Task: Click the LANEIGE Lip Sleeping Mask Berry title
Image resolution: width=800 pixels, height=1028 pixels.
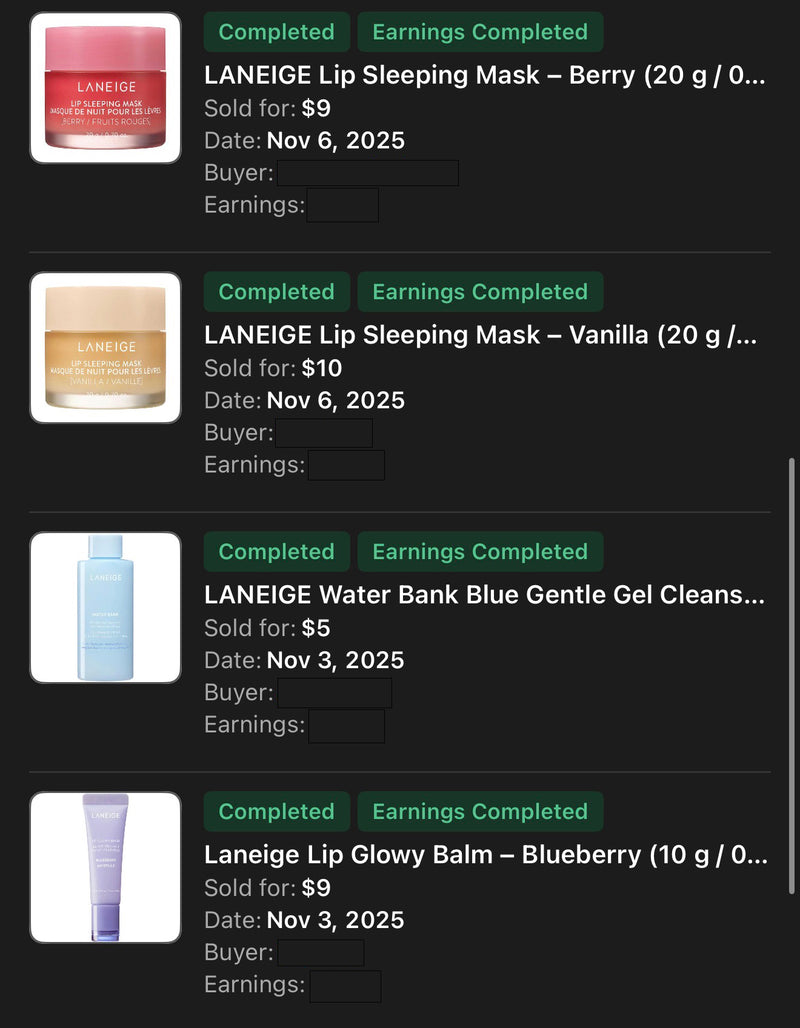Action: click(484, 76)
